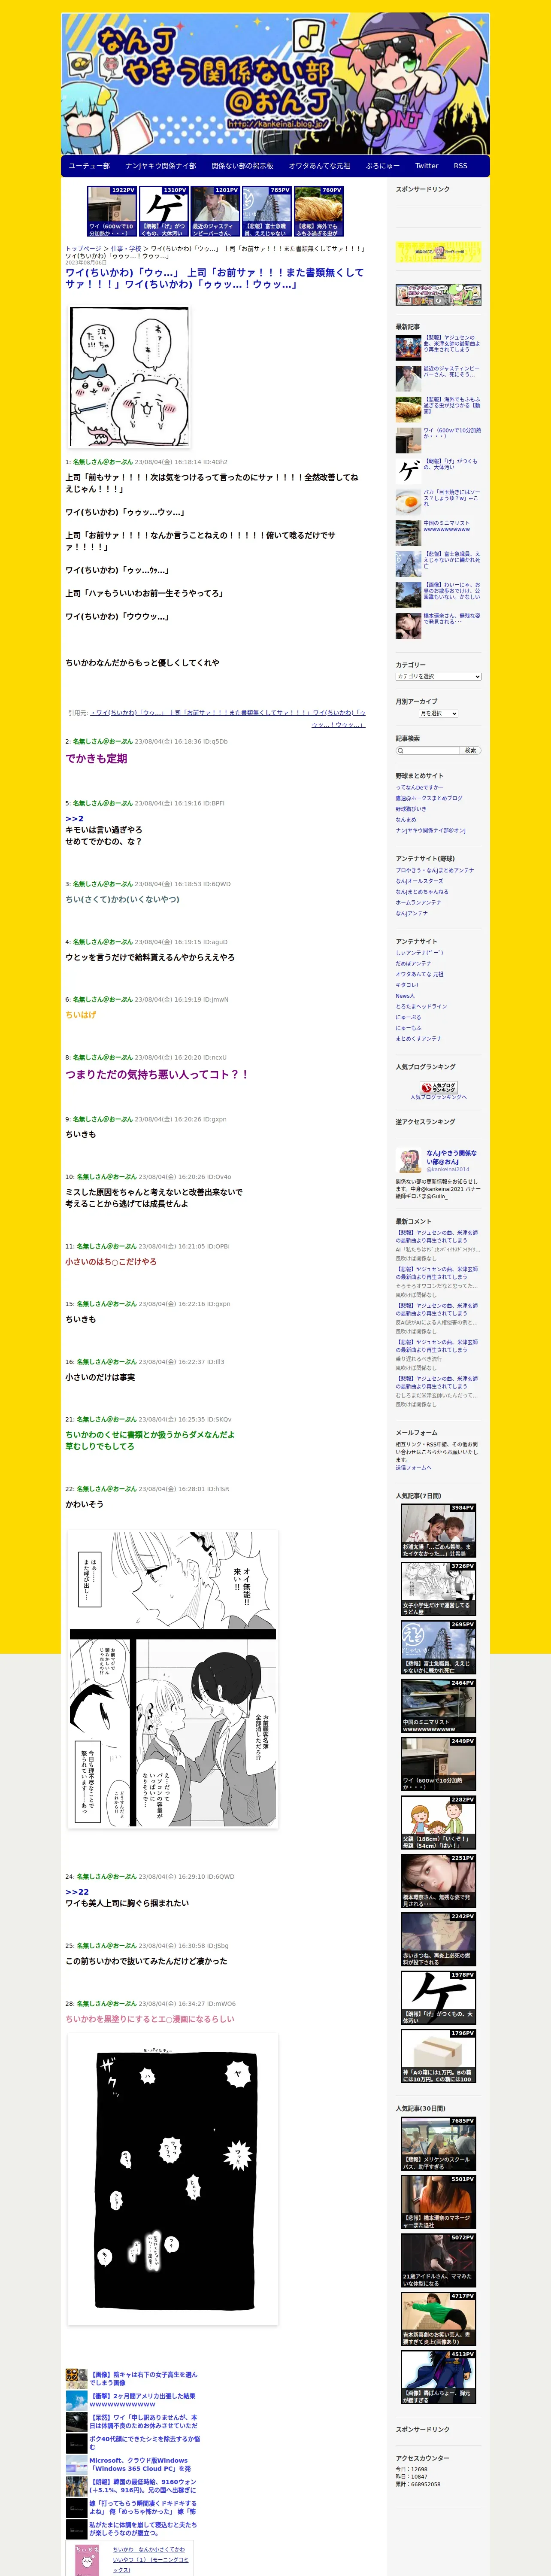Open 人気ブログランキングへ text link
The height and width of the screenshot is (2576, 551).
[x=438, y=1097]
